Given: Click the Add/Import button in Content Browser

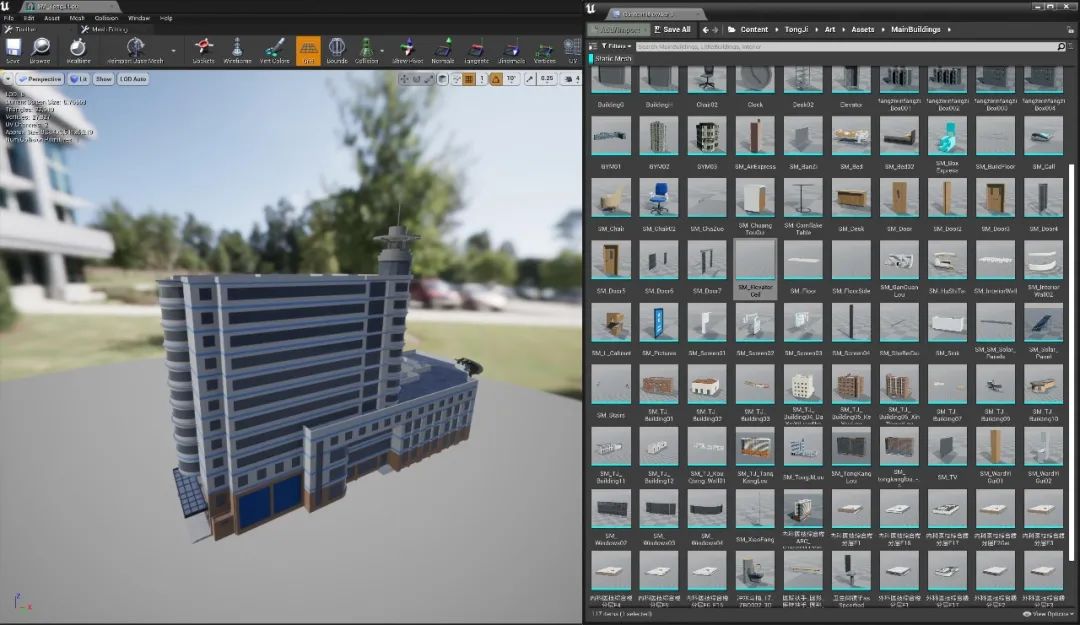Looking at the screenshot, I should [619, 30].
